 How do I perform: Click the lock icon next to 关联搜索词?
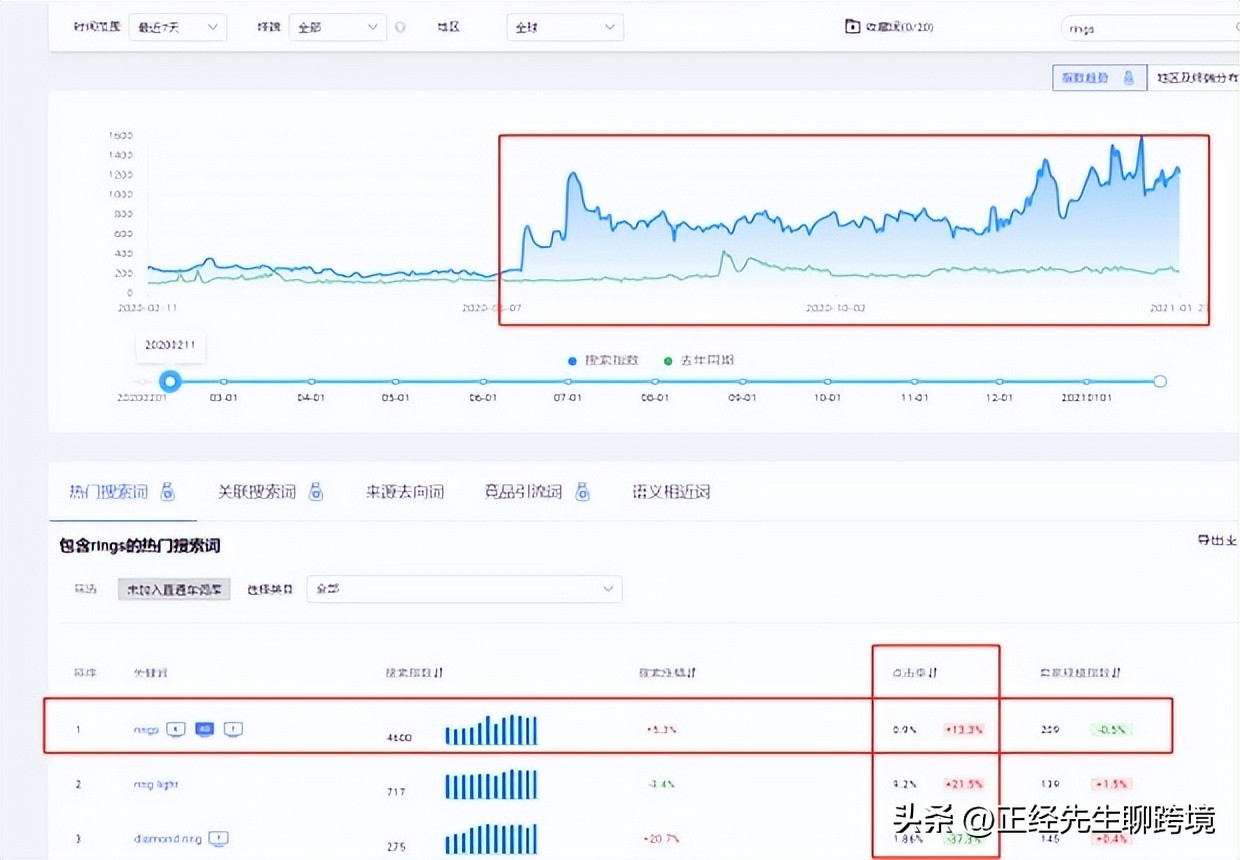pyautogui.click(x=316, y=491)
